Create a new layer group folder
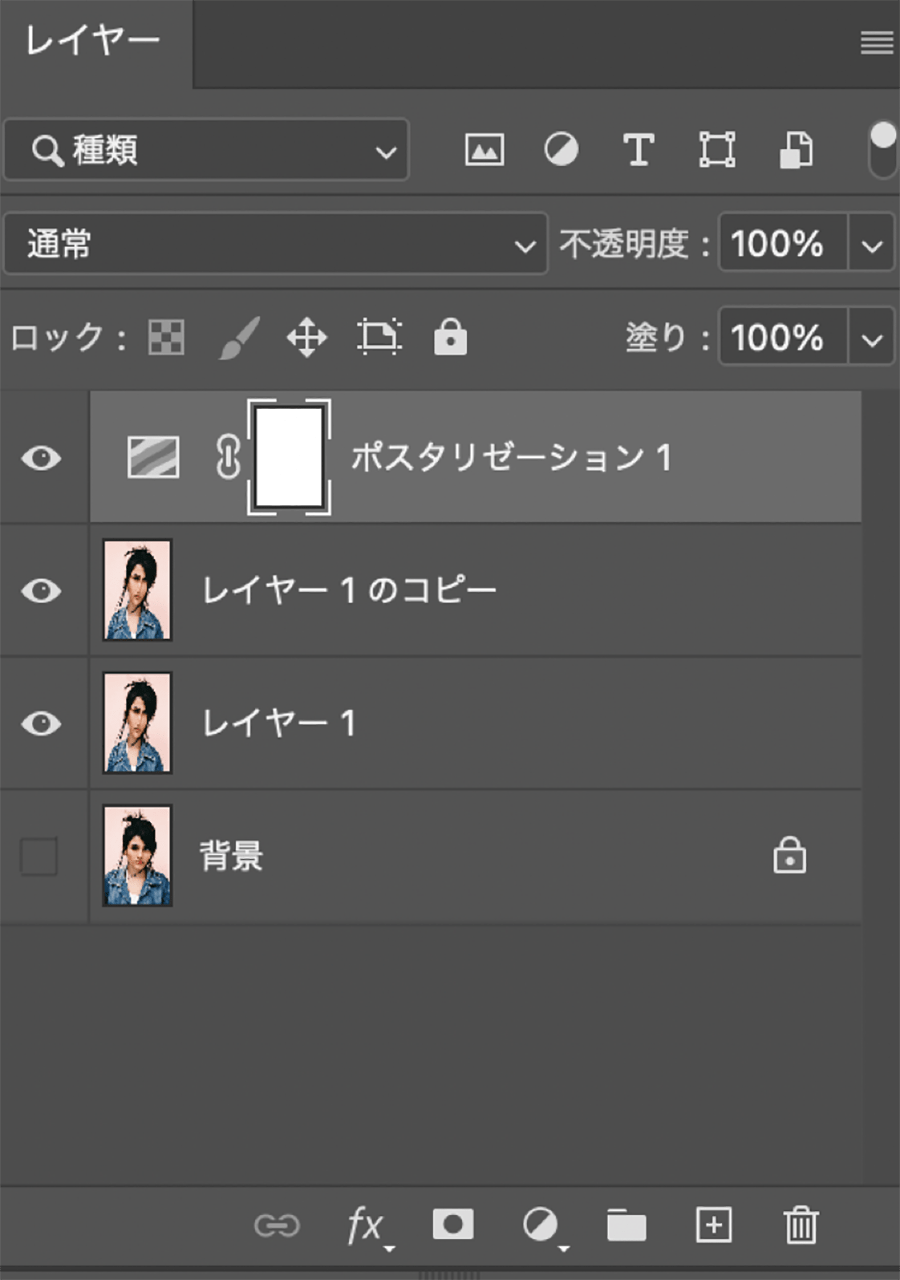This screenshot has width=900, height=1280. point(627,1225)
